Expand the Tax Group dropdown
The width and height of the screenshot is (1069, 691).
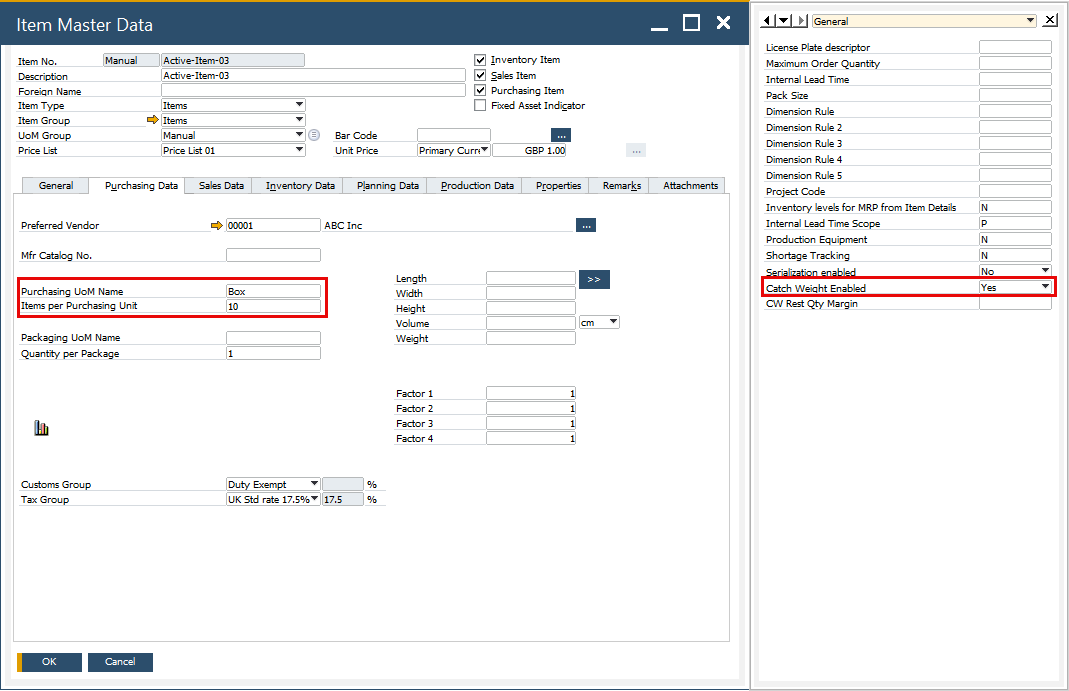tap(313, 499)
